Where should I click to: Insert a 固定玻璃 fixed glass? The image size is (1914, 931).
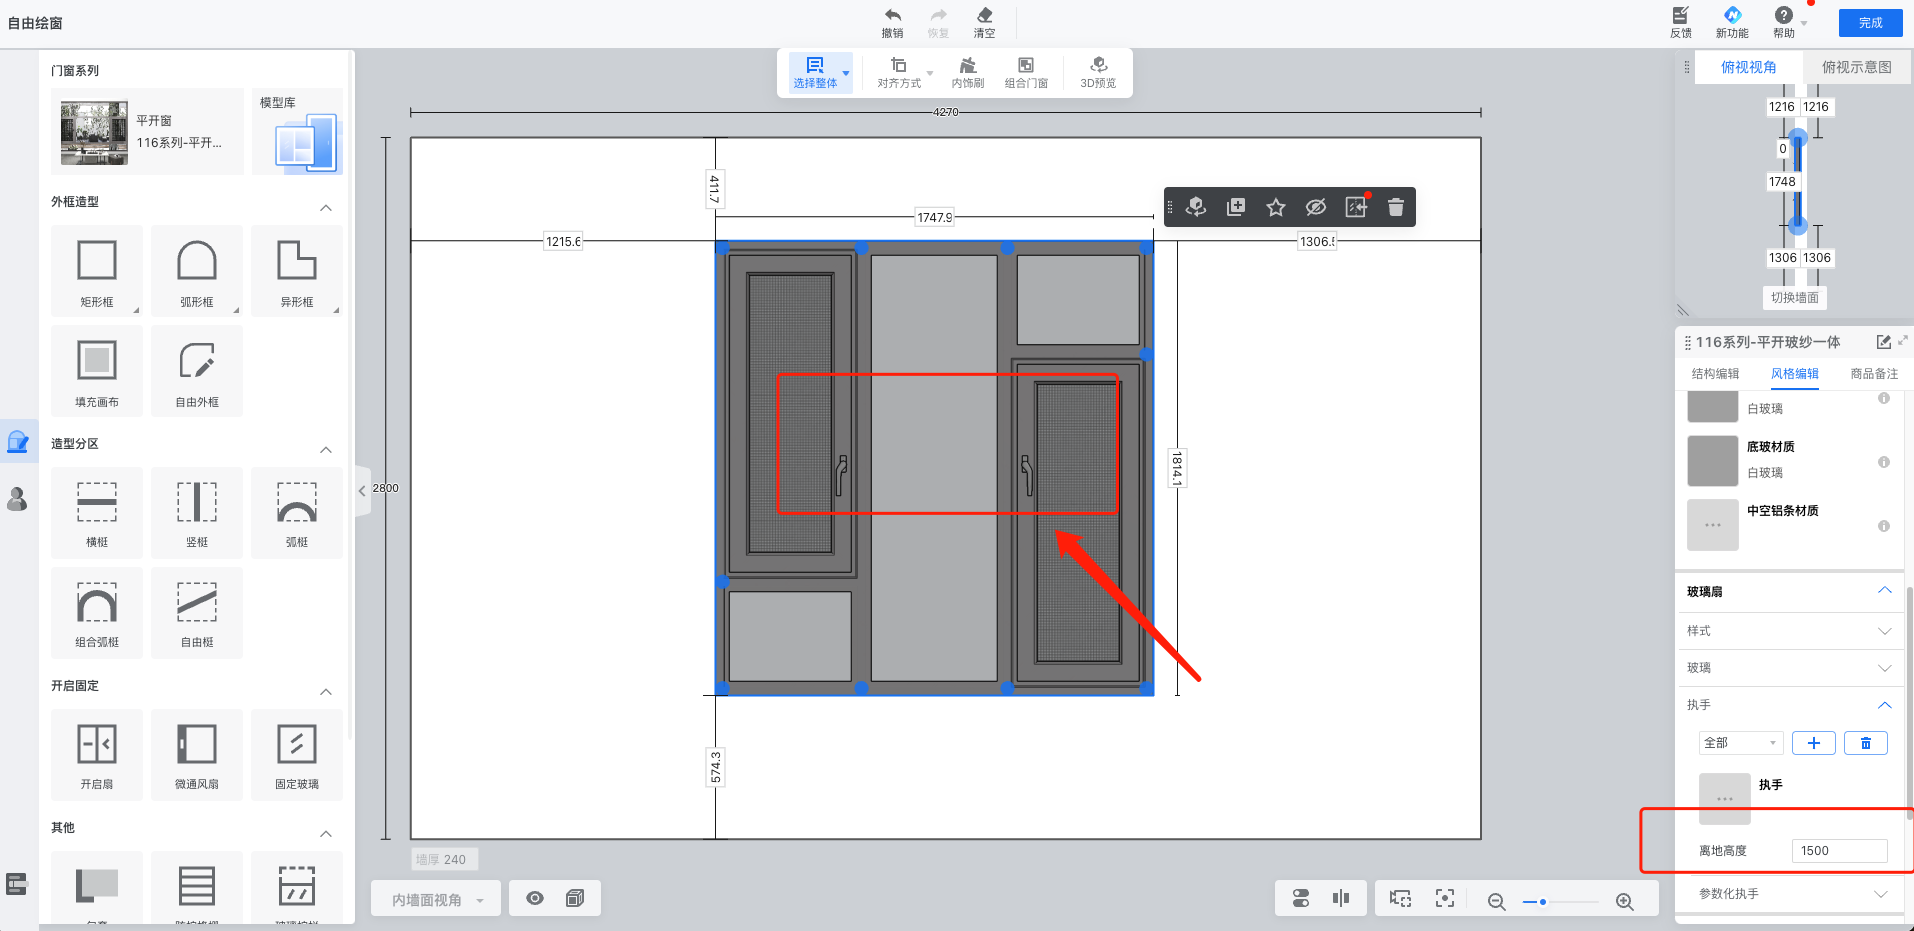coord(297,755)
